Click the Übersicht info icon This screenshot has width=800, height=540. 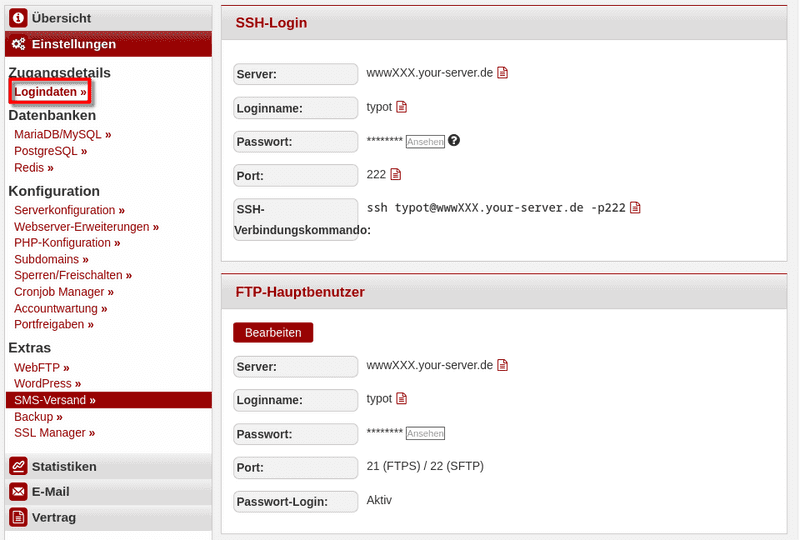(18, 18)
